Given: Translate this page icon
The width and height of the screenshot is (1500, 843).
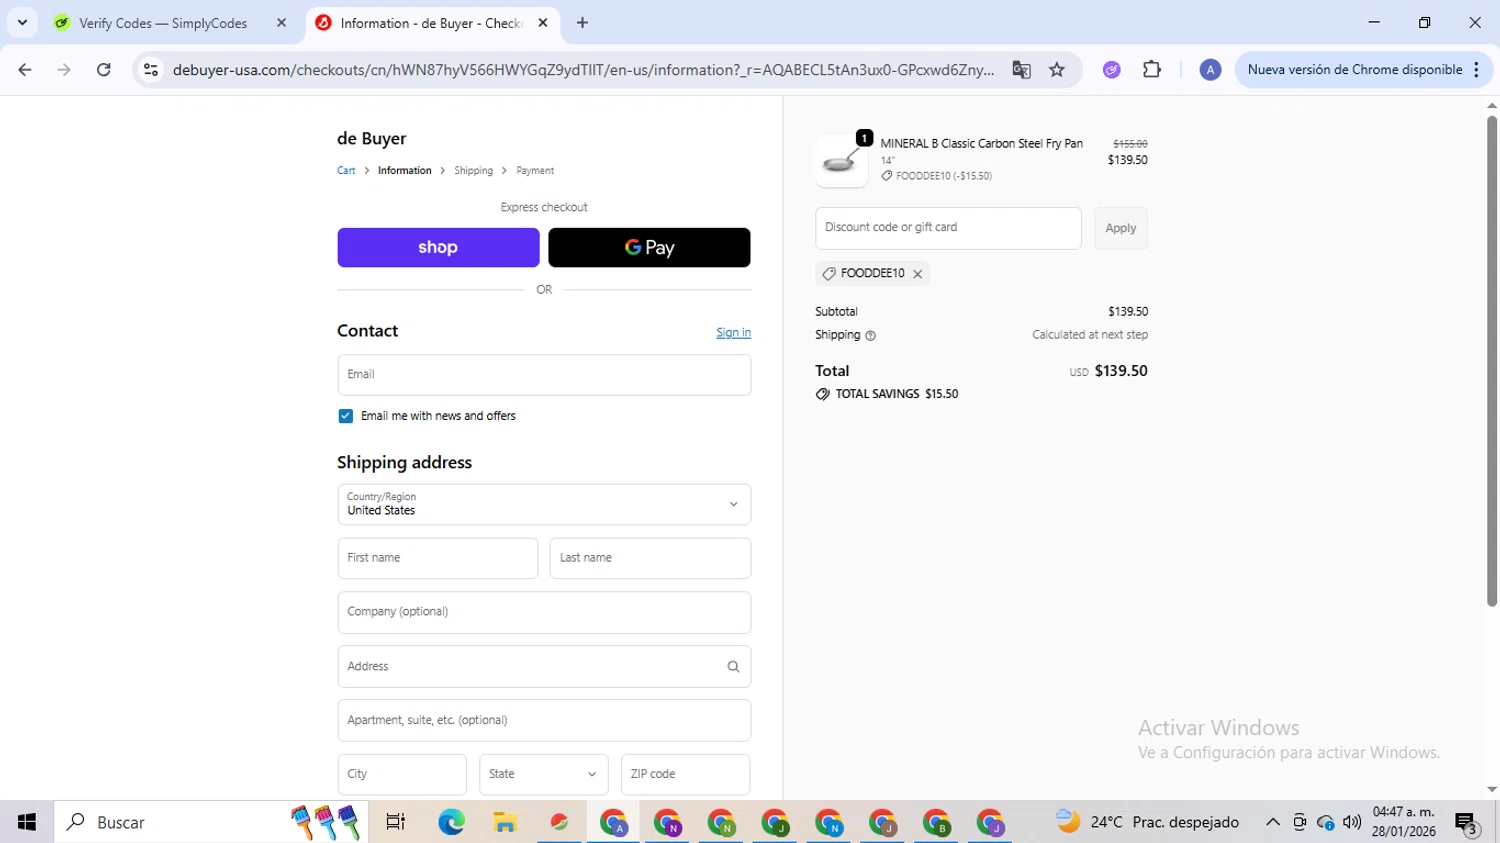Looking at the screenshot, I should (x=1021, y=70).
